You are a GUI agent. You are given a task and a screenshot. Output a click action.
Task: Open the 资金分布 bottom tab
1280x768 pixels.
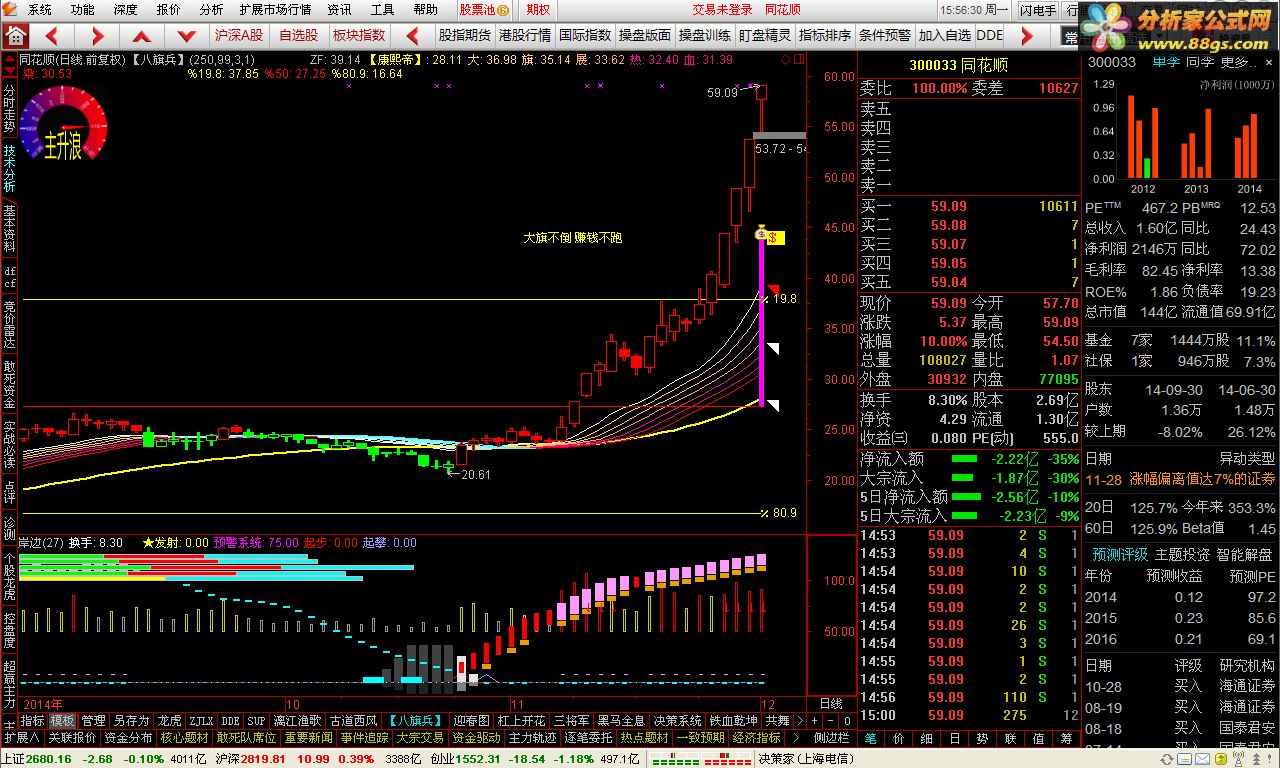coord(128,737)
